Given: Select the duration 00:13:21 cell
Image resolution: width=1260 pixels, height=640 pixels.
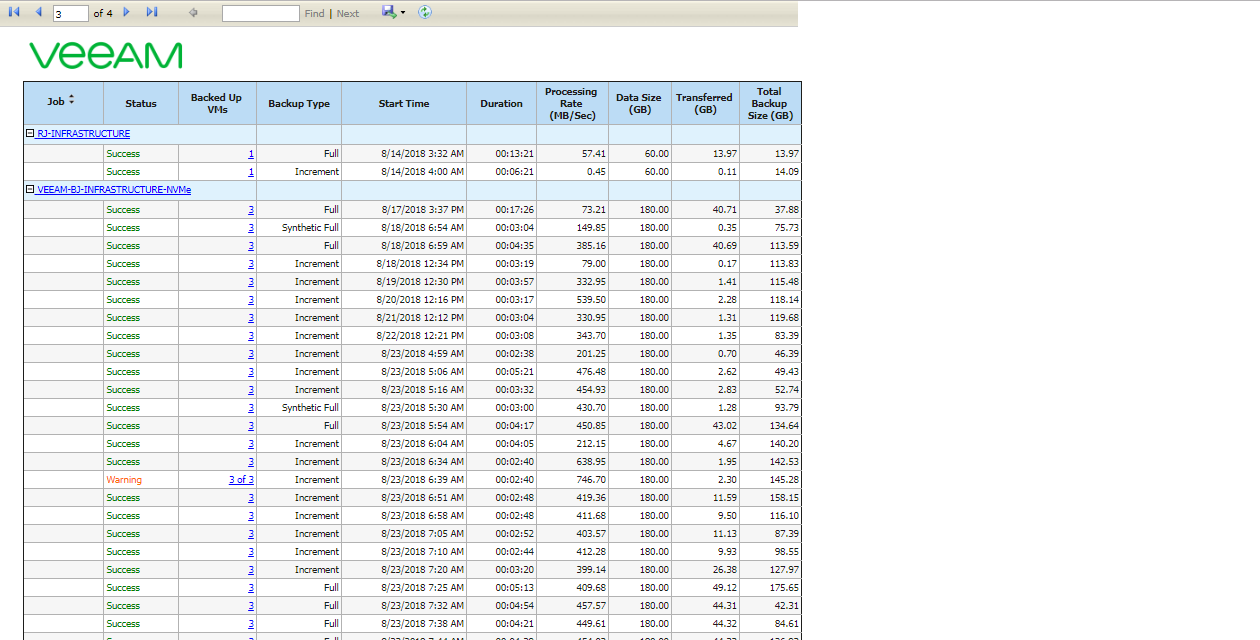Looking at the screenshot, I should coord(514,154).
